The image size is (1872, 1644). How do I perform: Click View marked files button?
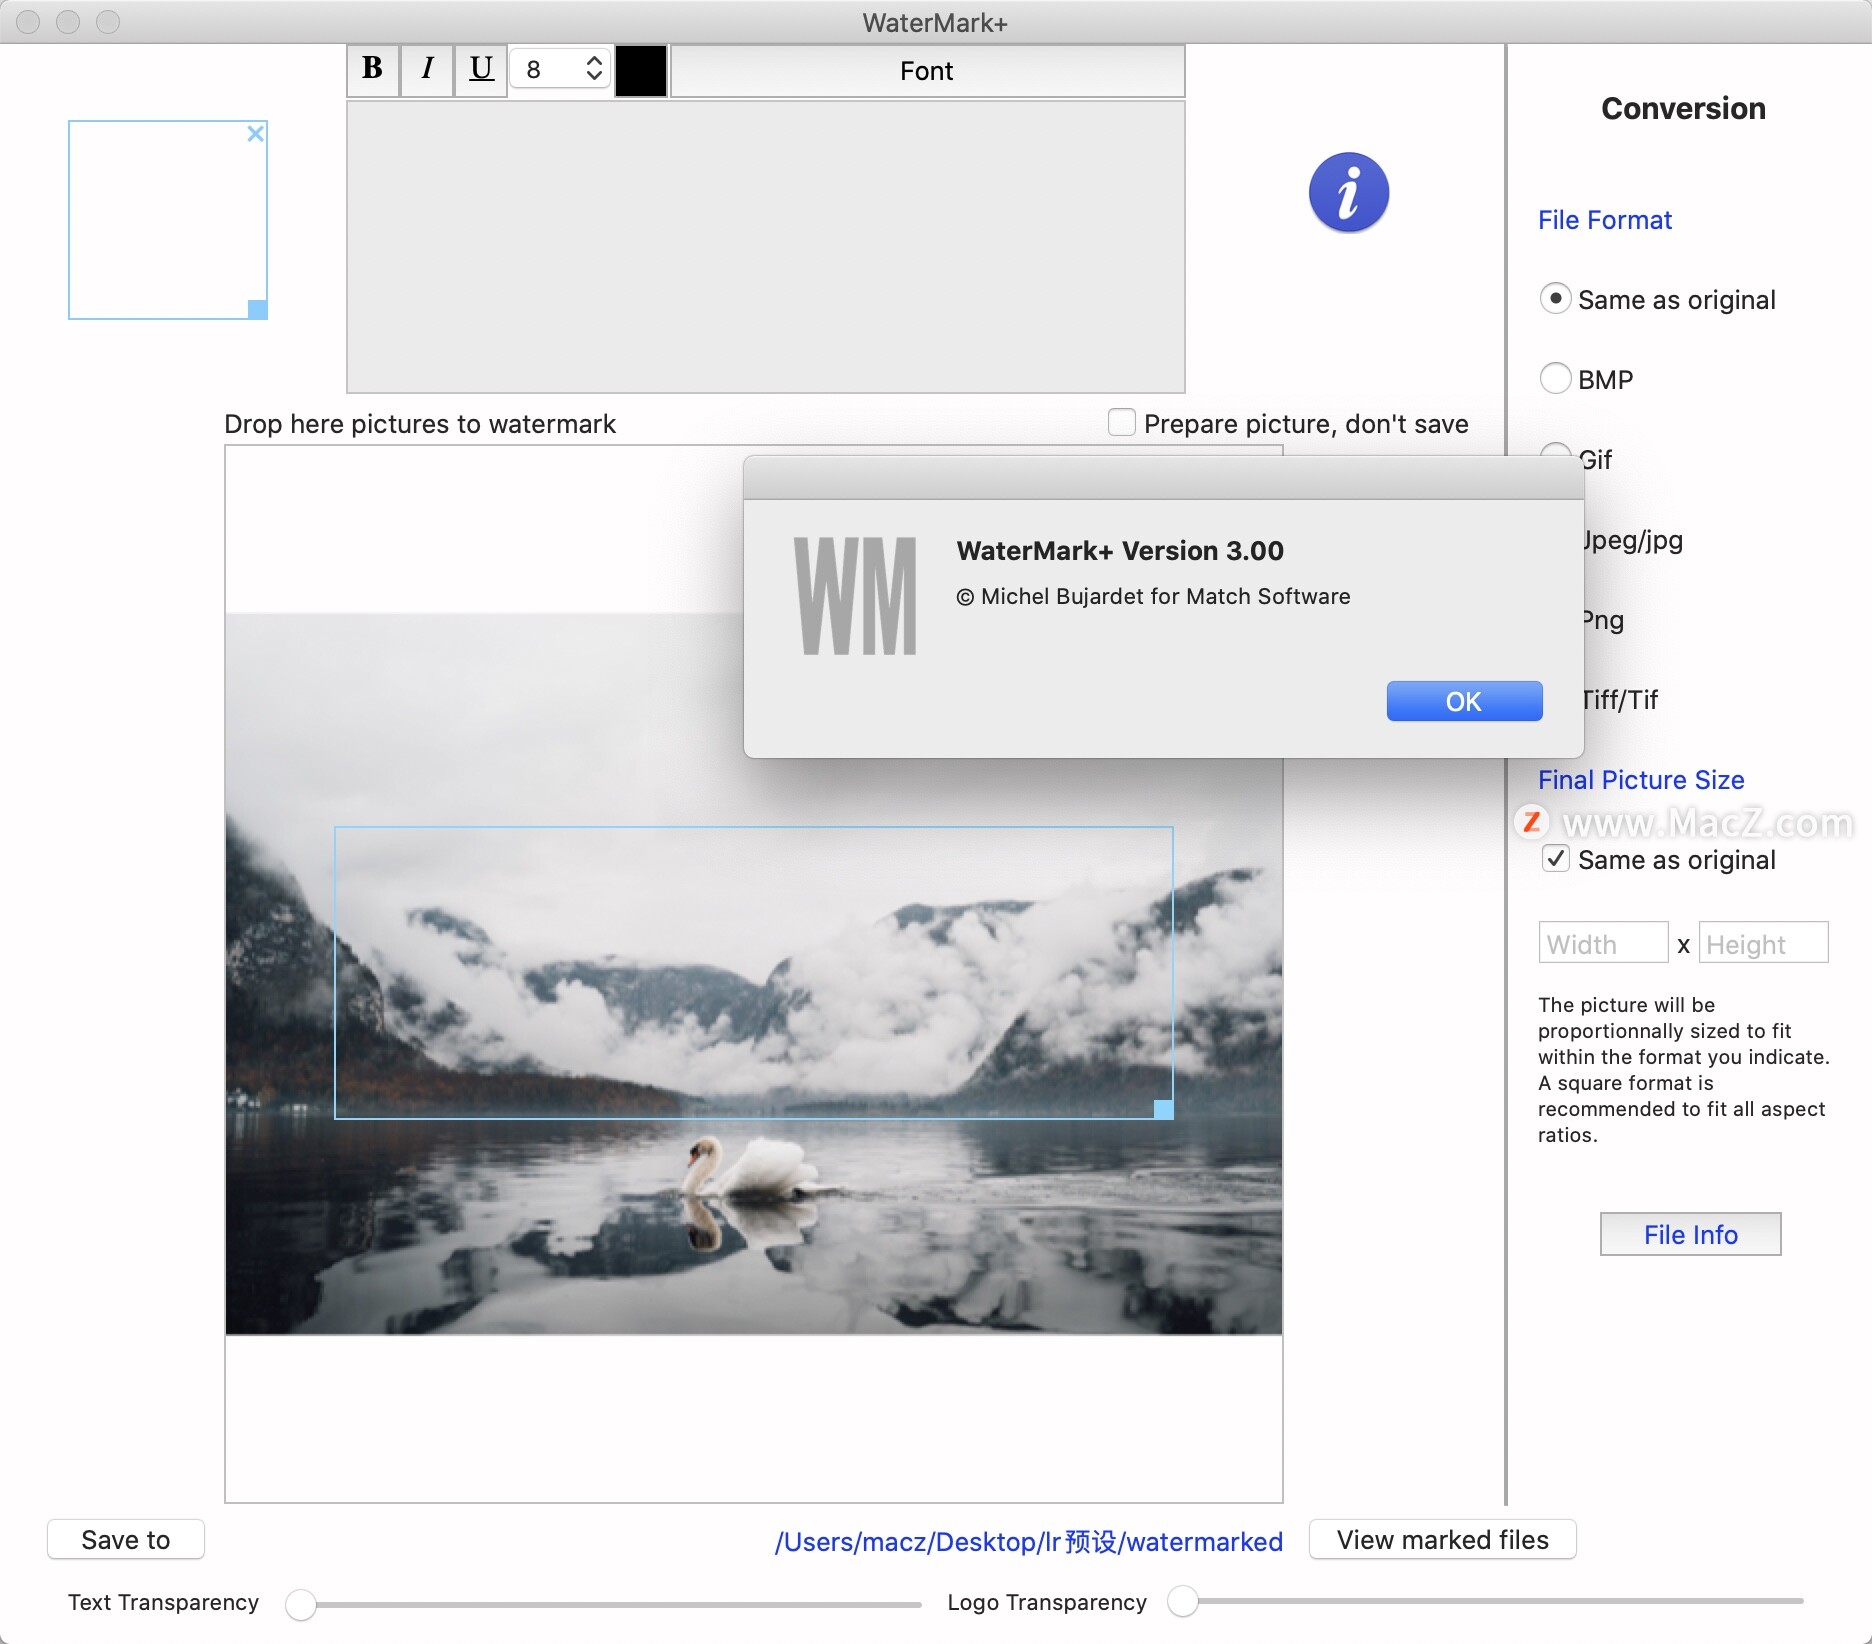click(x=1442, y=1539)
